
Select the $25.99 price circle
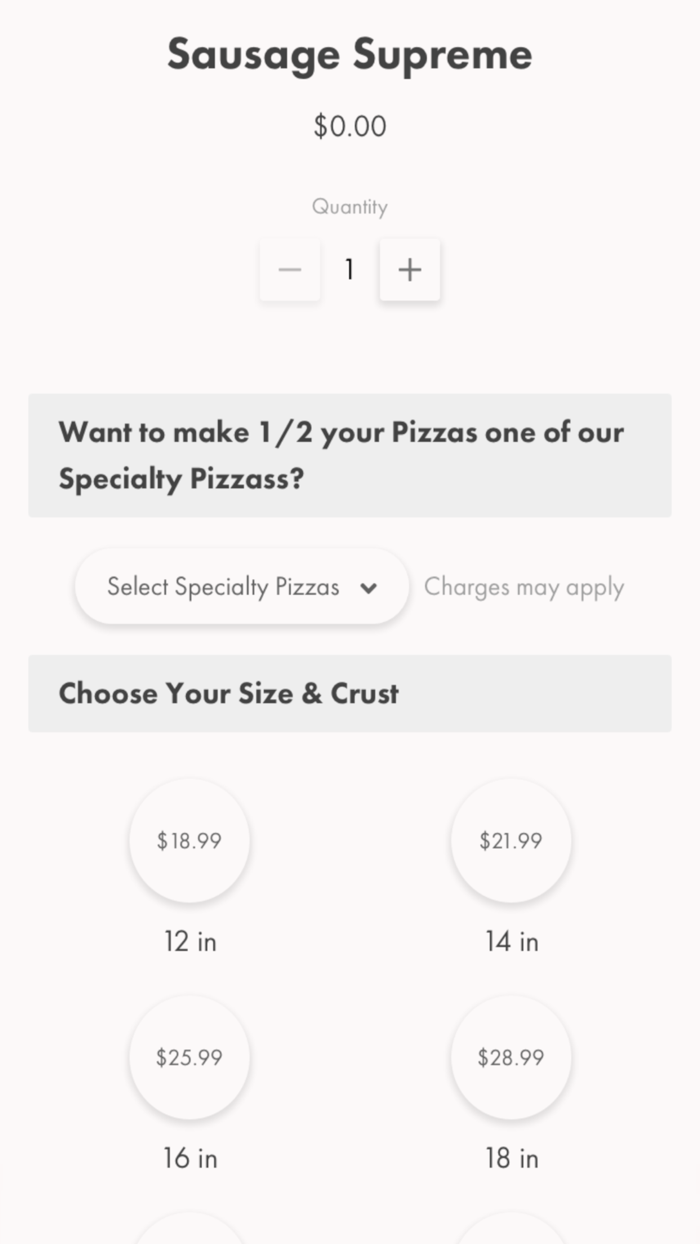point(189,1057)
